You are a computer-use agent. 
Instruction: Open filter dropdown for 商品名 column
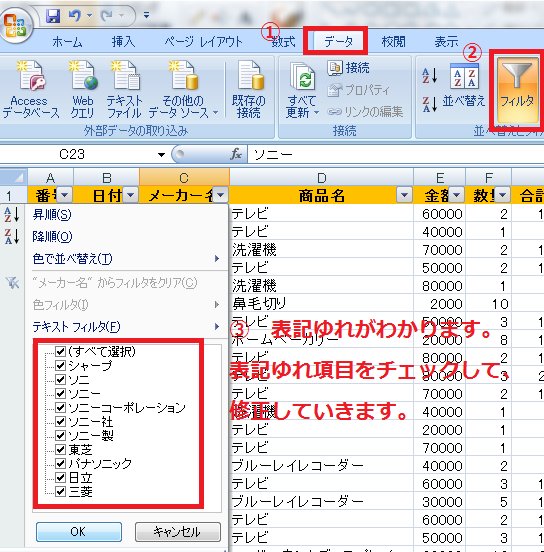pyautogui.click(x=404, y=195)
